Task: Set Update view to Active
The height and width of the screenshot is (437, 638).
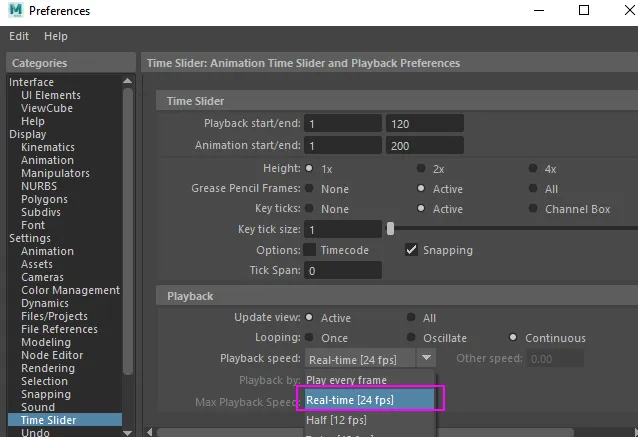Action: tap(310, 317)
